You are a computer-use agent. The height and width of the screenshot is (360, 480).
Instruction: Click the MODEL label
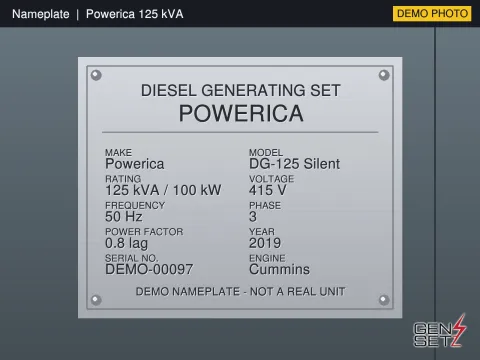(266, 153)
